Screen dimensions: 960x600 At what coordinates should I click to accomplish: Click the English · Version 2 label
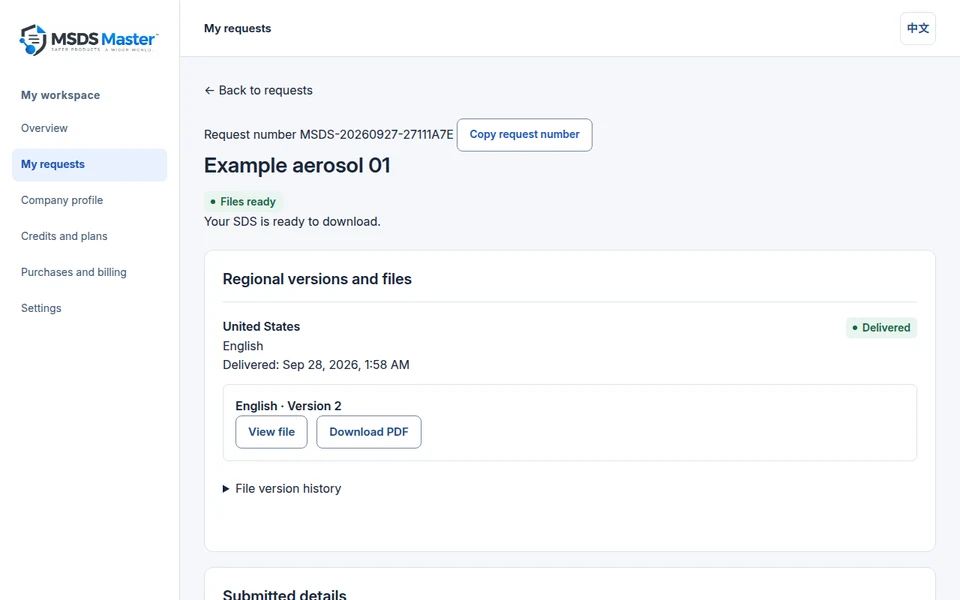click(x=288, y=406)
